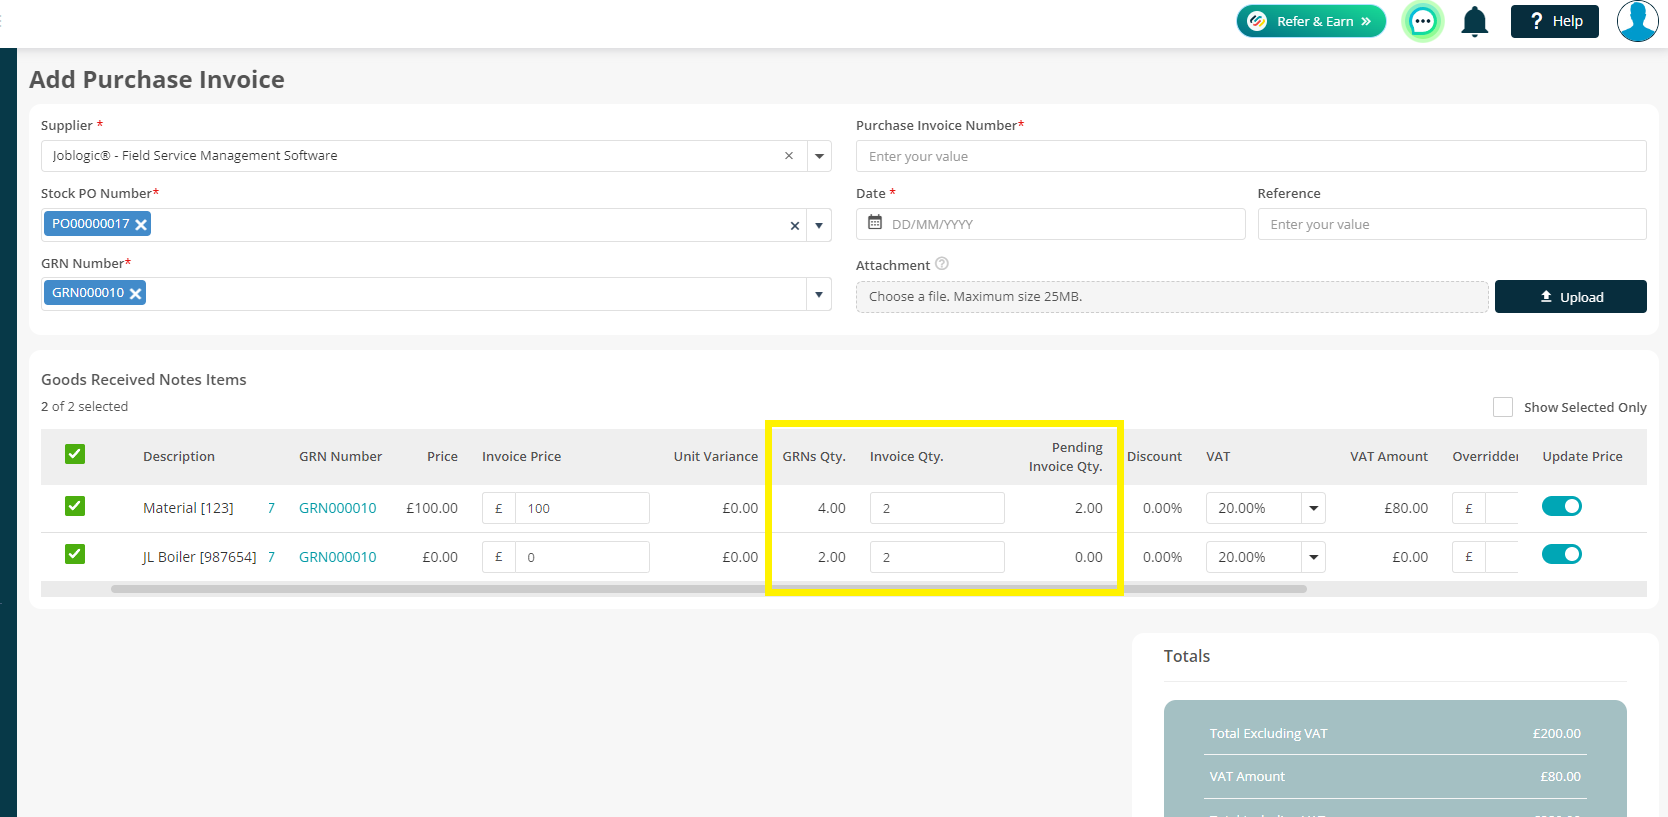Viewport: 1668px width, 817px height.
Task: Open GRN000010 link in Material row
Action: point(338,508)
